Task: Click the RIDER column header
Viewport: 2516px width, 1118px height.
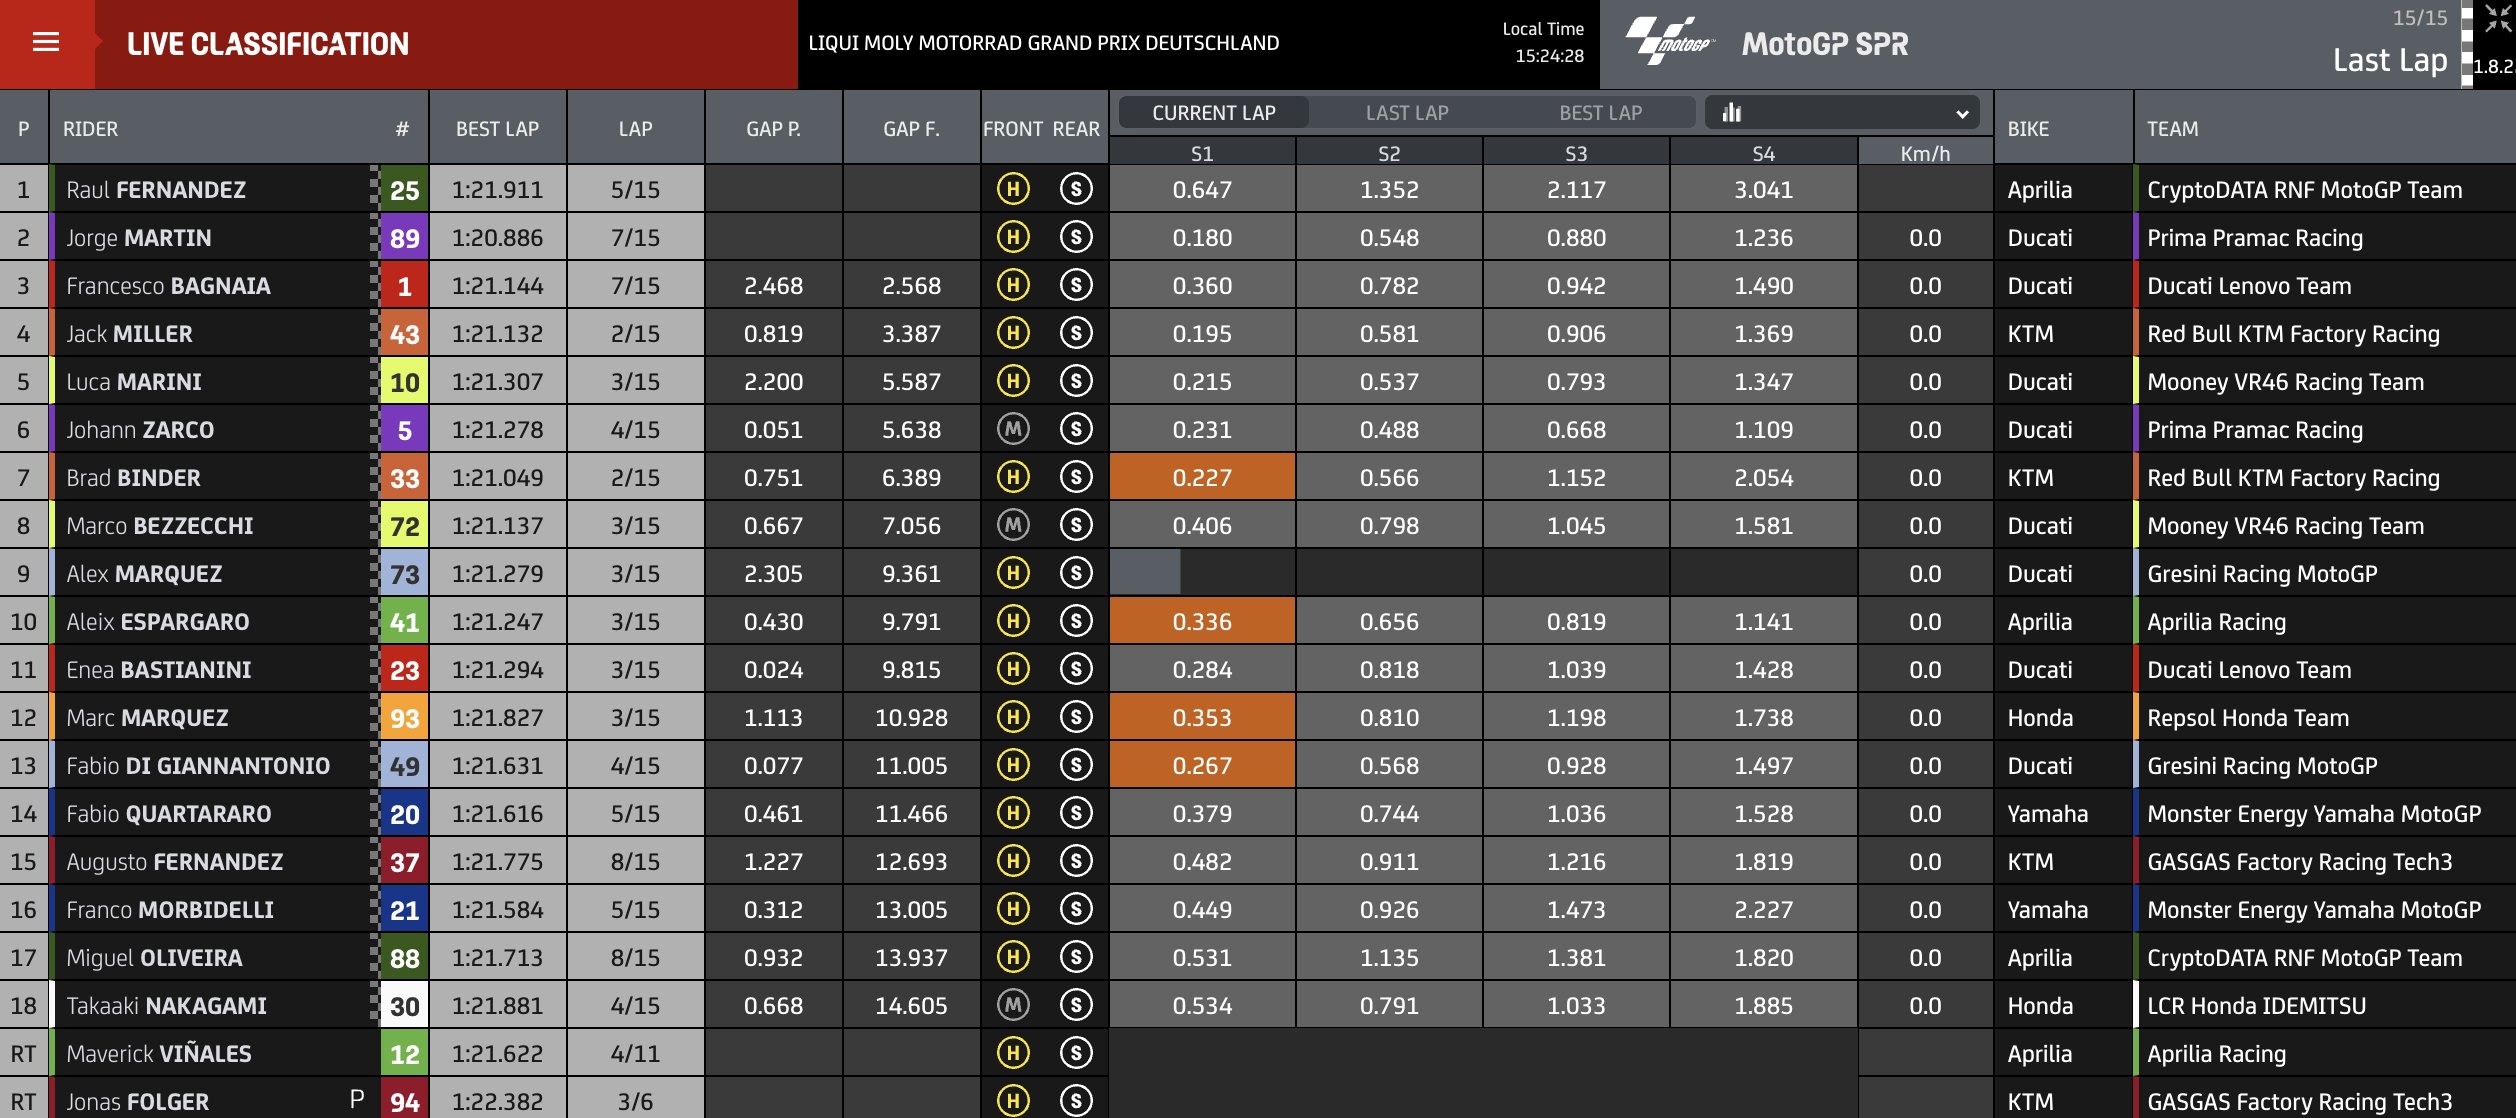Action: 90,129
